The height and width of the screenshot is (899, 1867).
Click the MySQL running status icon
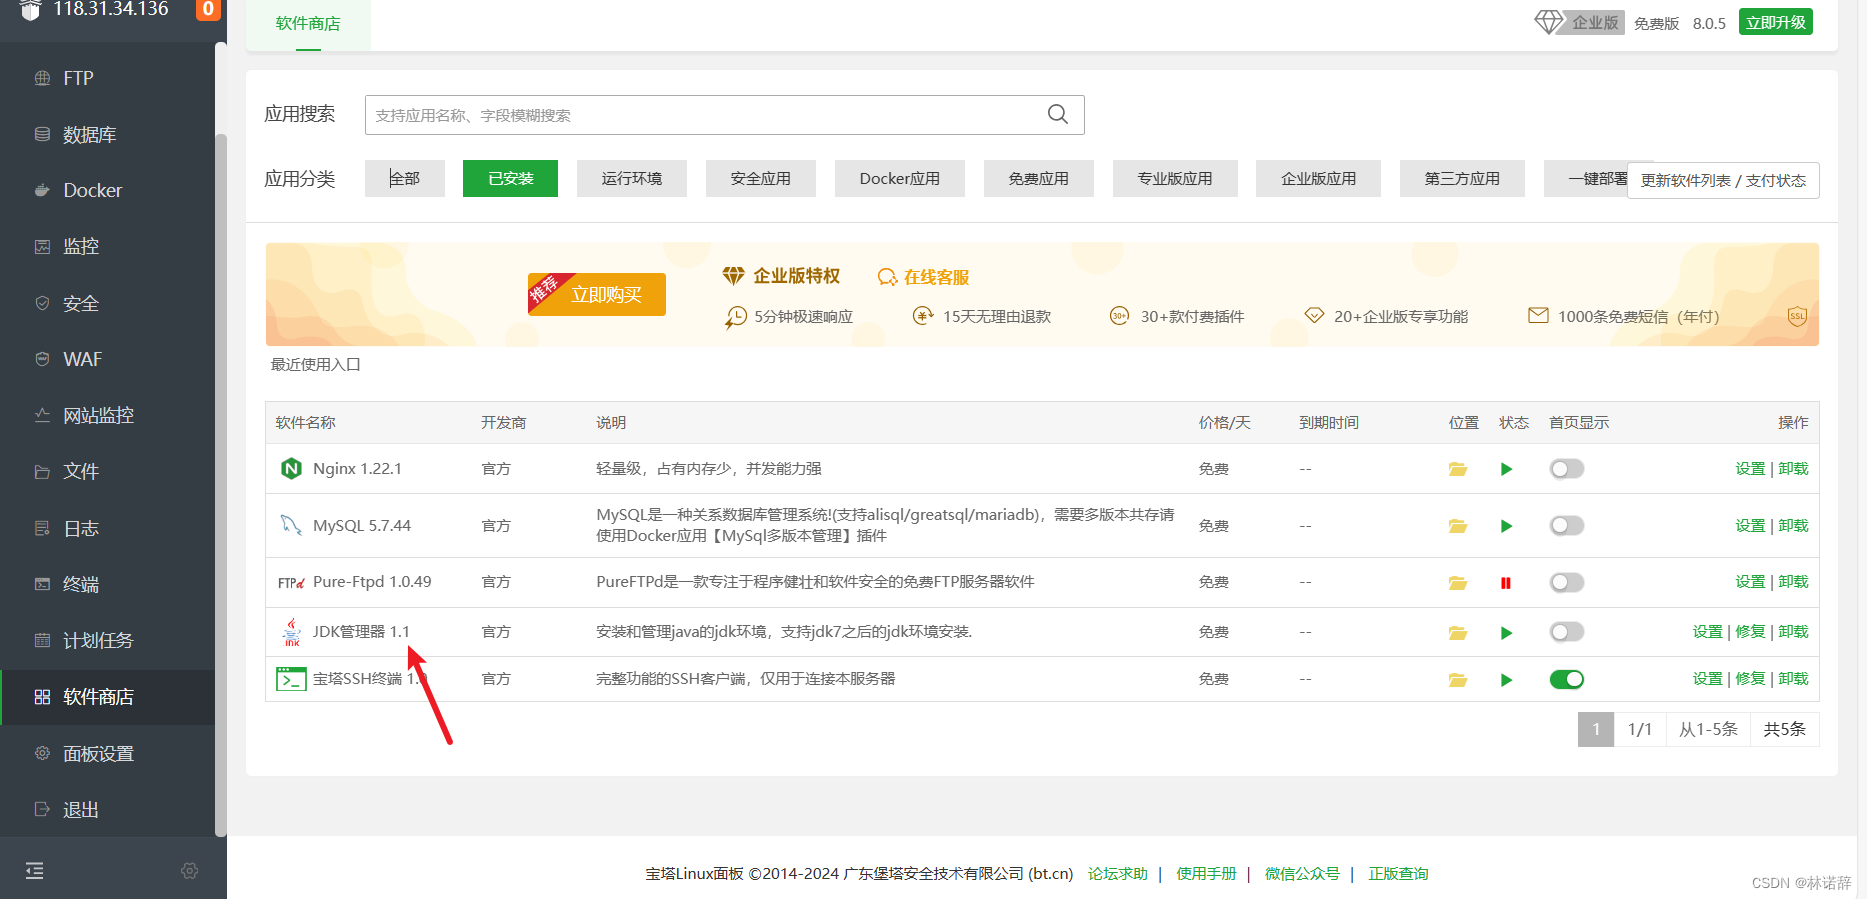point(1507,526)
